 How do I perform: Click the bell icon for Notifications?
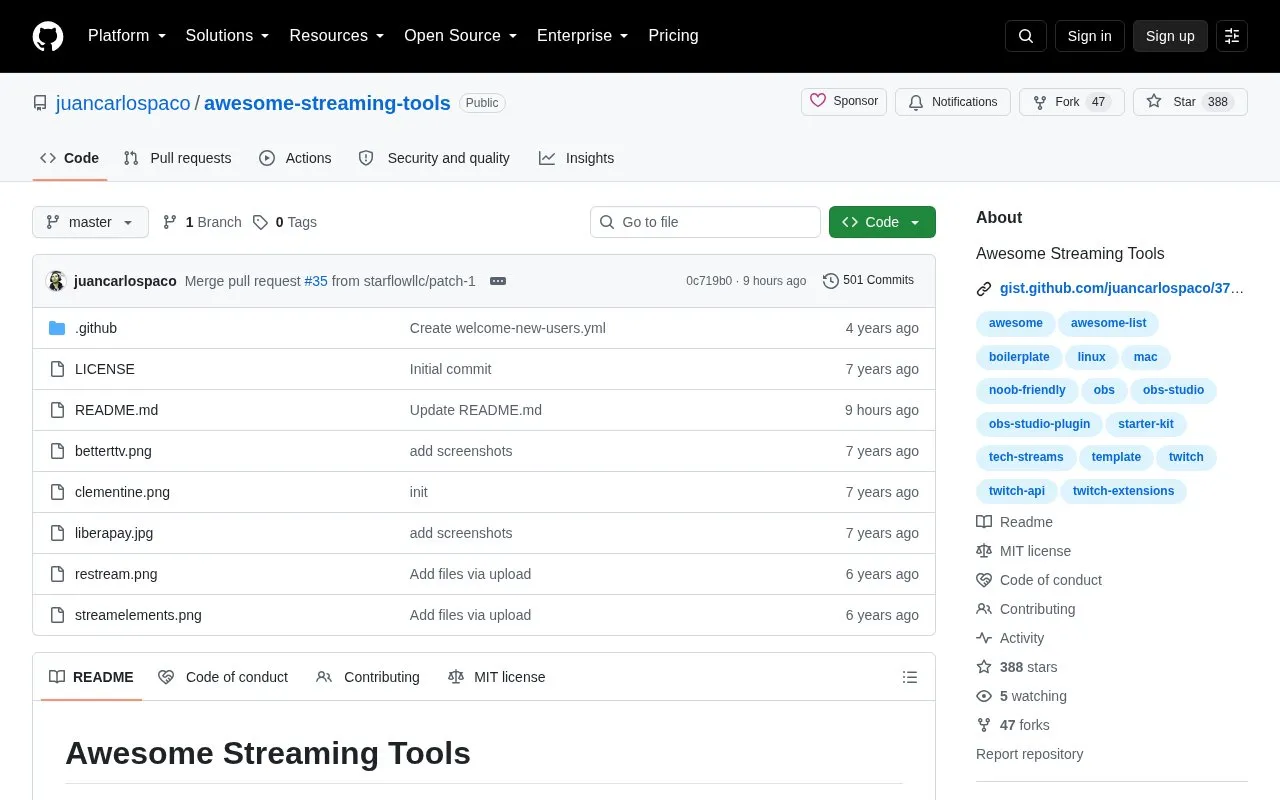pos(916,102)
